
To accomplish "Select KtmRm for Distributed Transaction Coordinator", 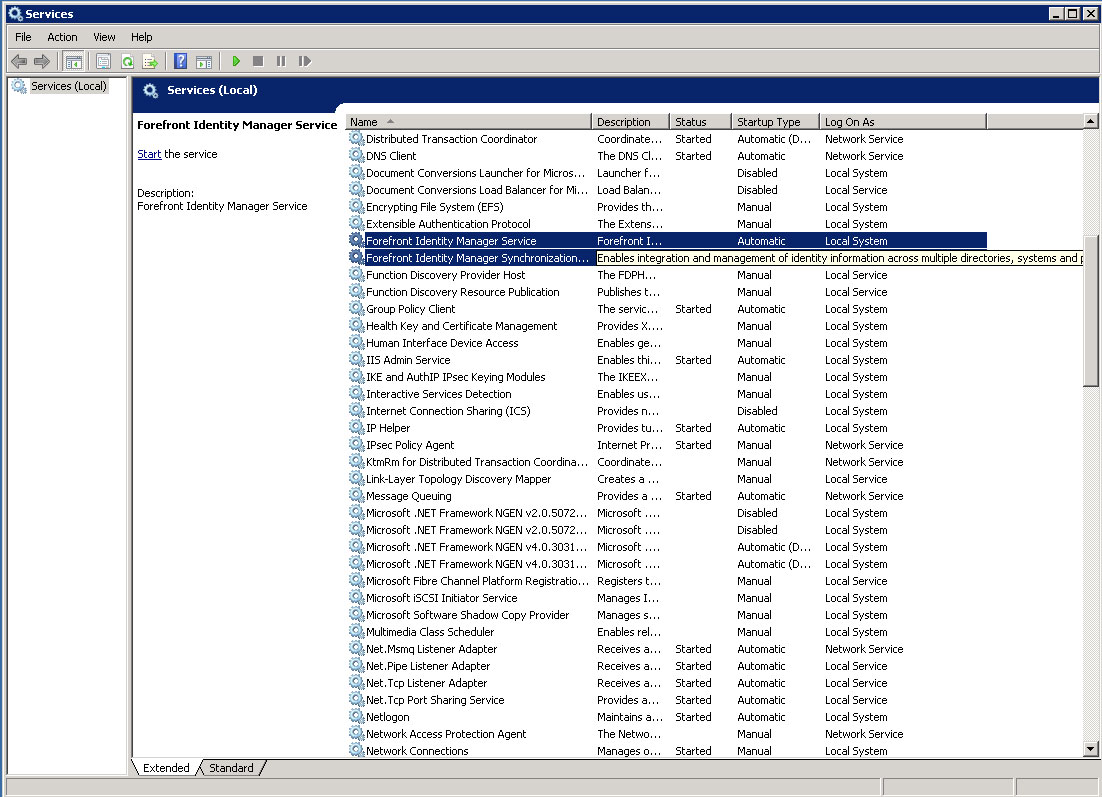I will [668, 462].
